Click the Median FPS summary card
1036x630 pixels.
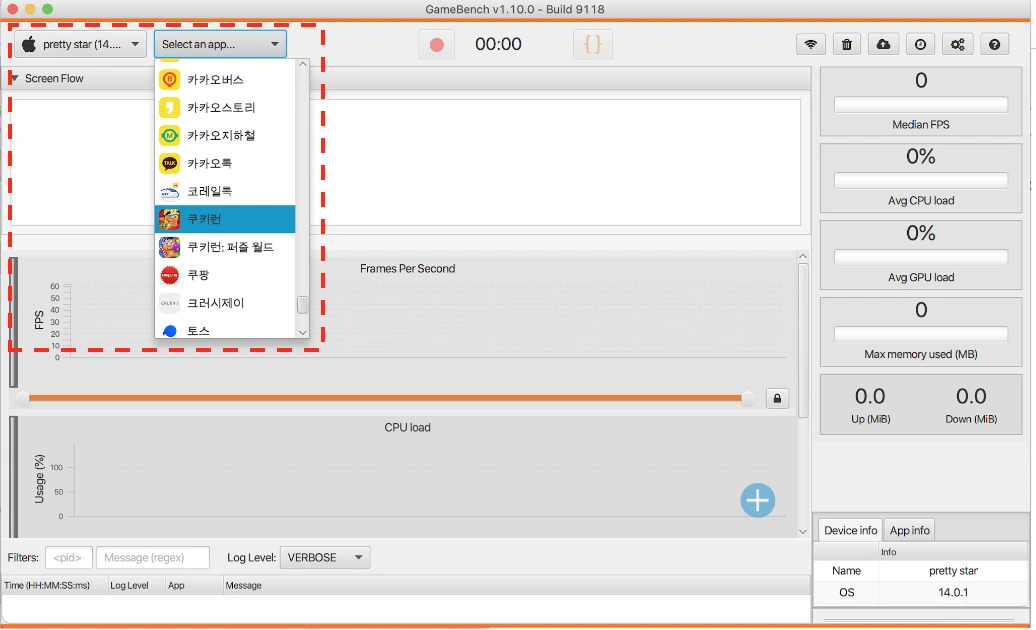coord(920,102)
